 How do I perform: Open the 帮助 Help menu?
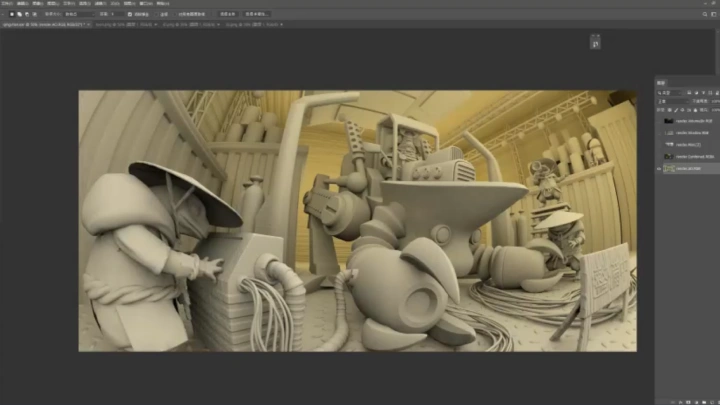(163, 4)
